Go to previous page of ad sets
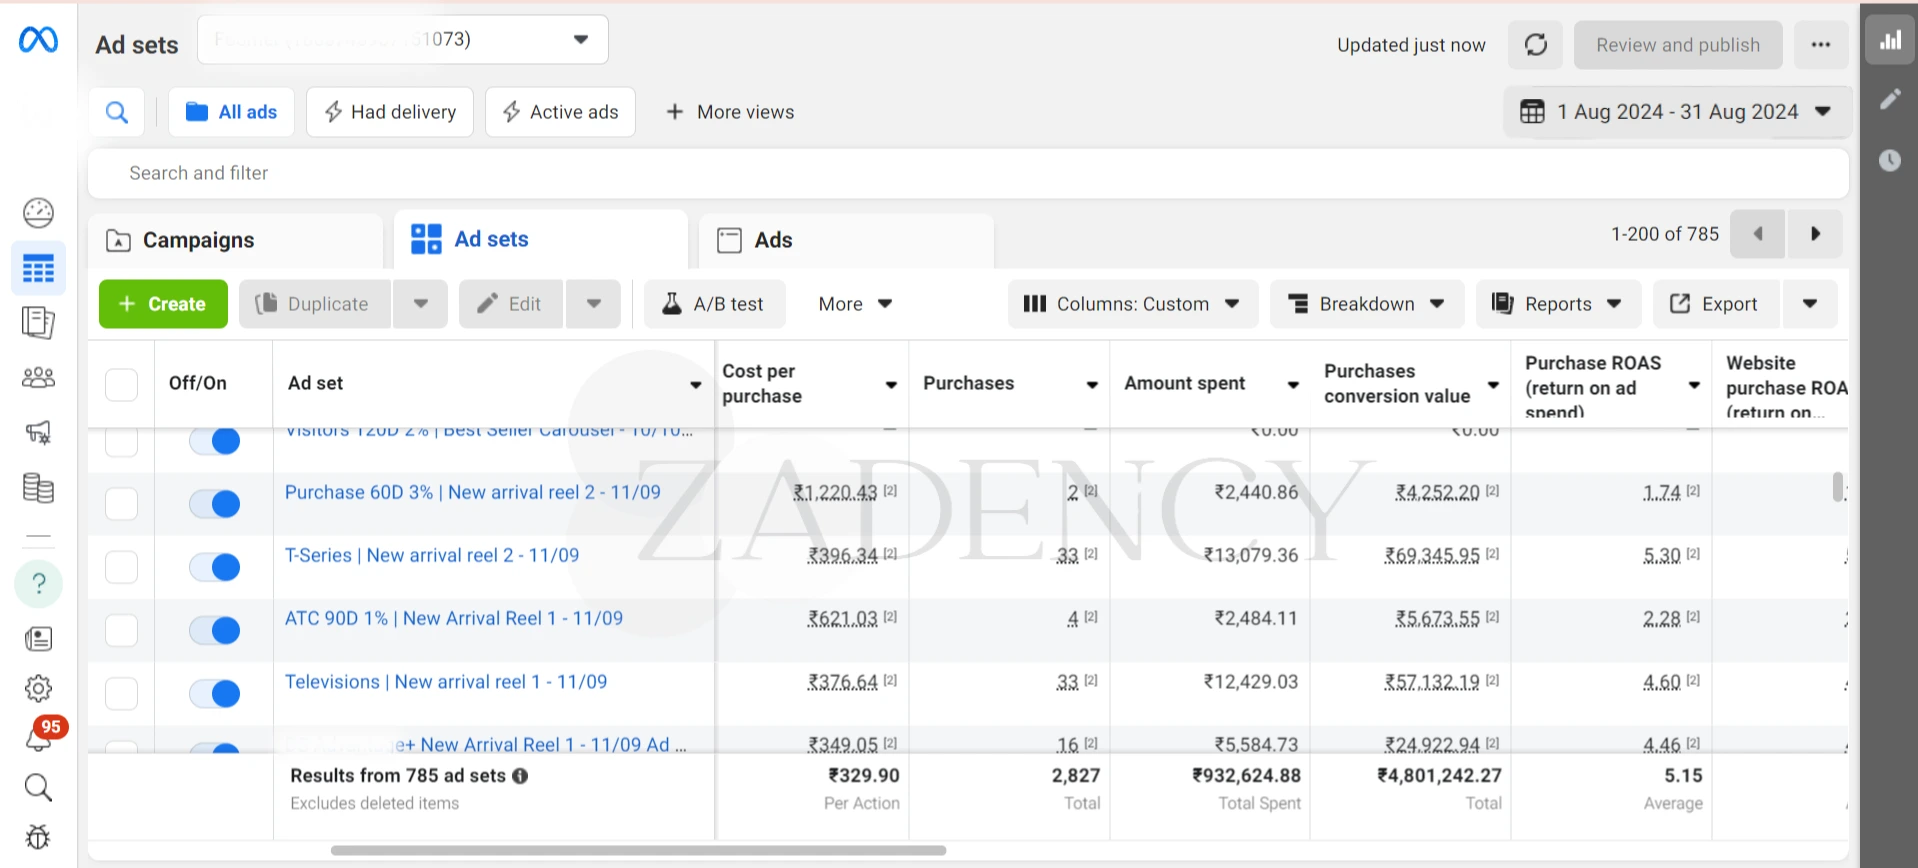 click(1758, 234)
